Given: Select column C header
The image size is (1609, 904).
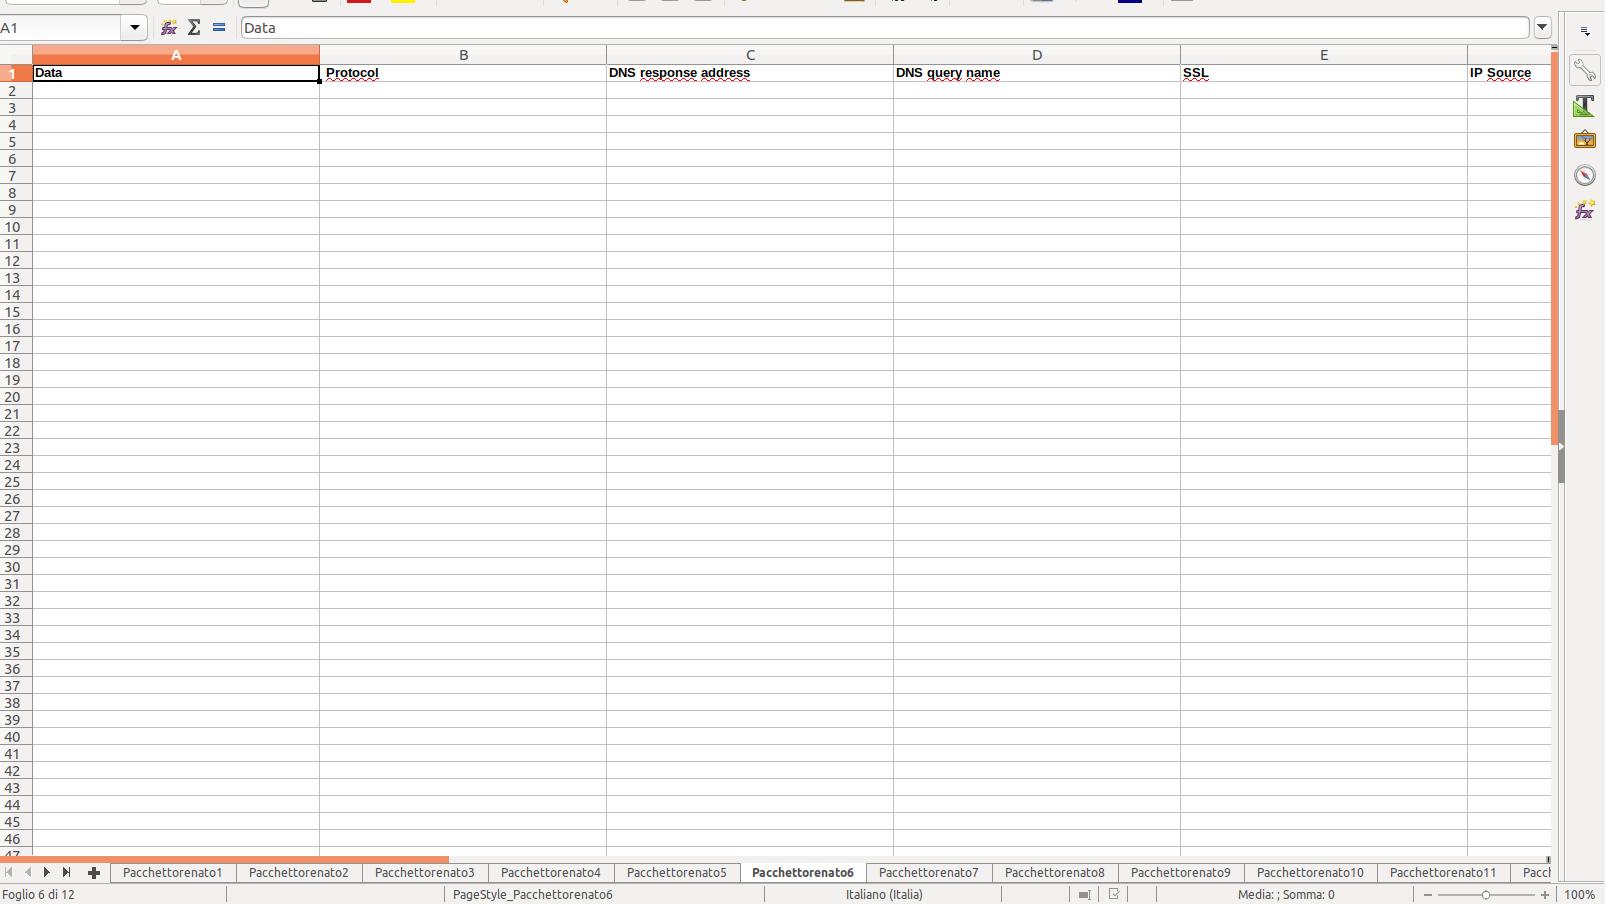Looking at the screenshot, I should [x=750, y=55].
